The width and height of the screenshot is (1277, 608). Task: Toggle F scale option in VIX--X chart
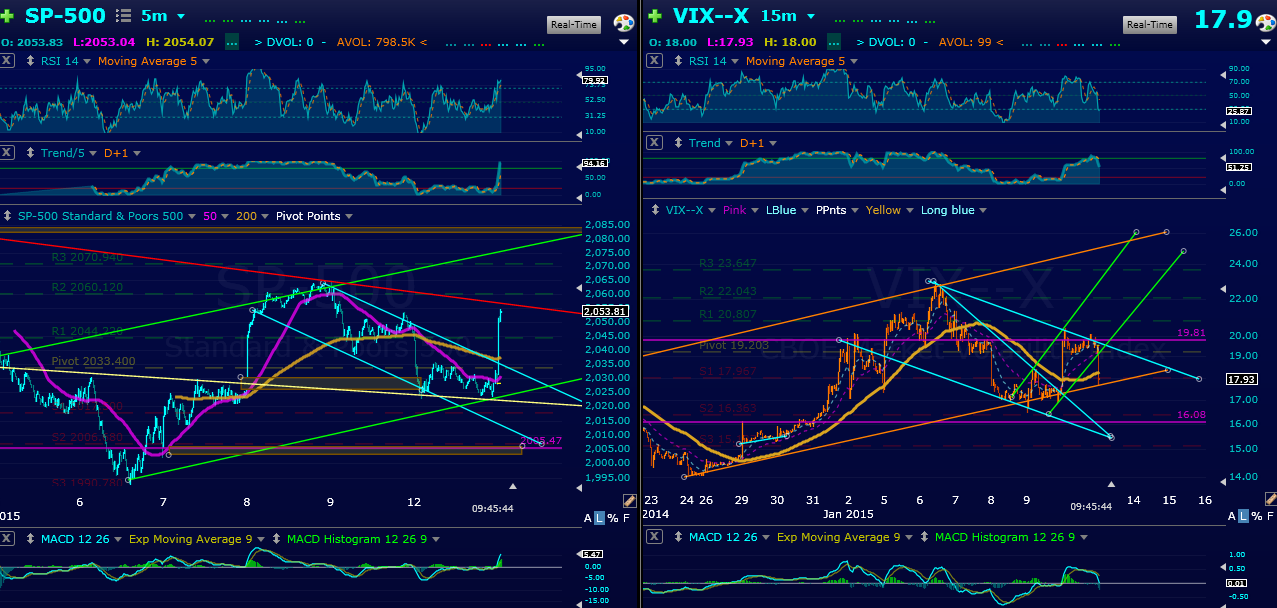coord(1270,516)
